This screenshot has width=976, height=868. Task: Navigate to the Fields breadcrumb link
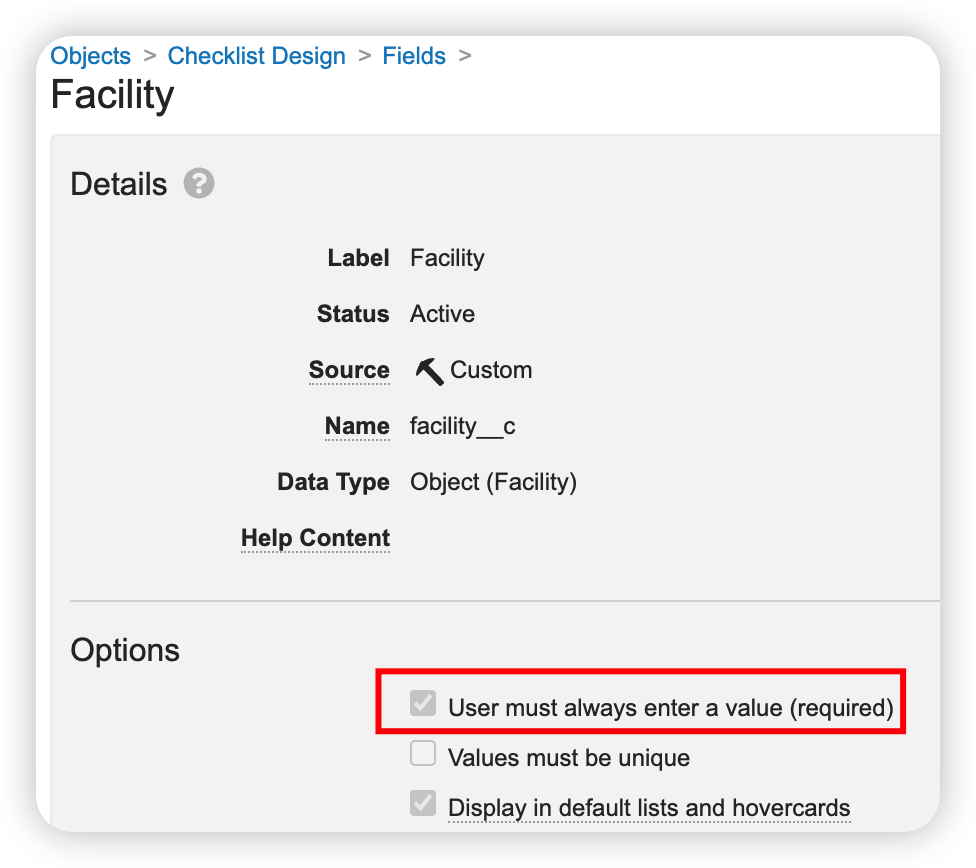click(x=414, y=56)
